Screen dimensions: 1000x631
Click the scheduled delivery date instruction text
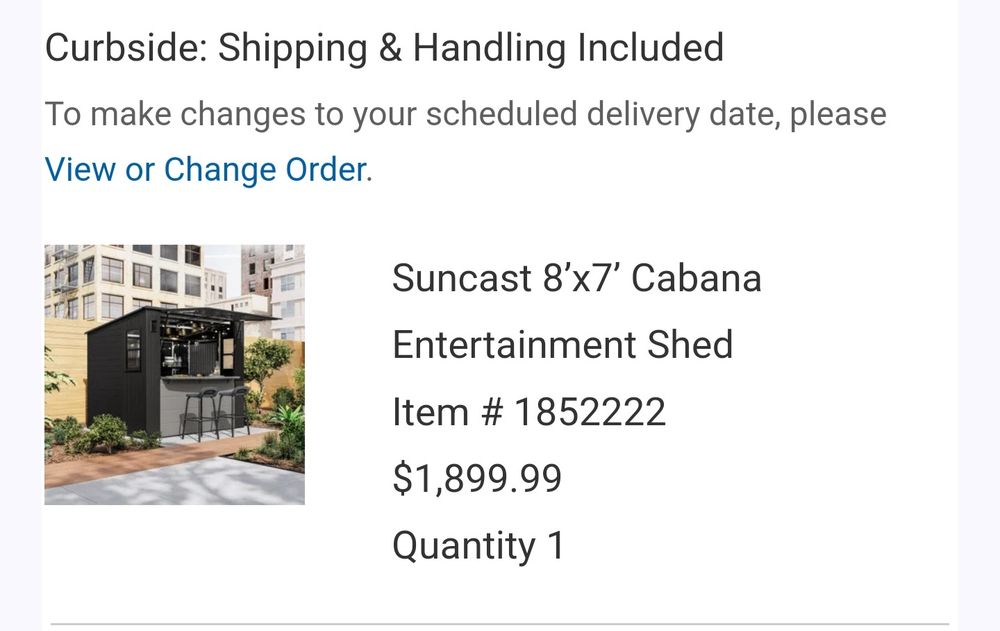pos(466,115)
